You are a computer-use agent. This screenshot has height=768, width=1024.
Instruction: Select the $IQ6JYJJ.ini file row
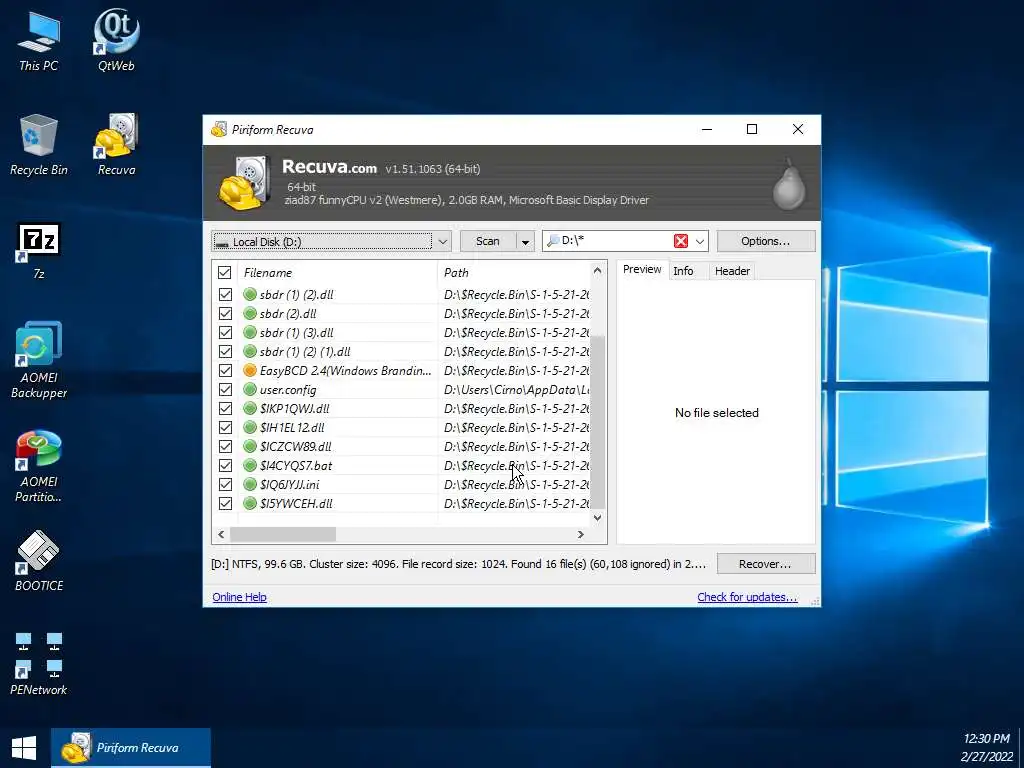(x=401, y=484)
